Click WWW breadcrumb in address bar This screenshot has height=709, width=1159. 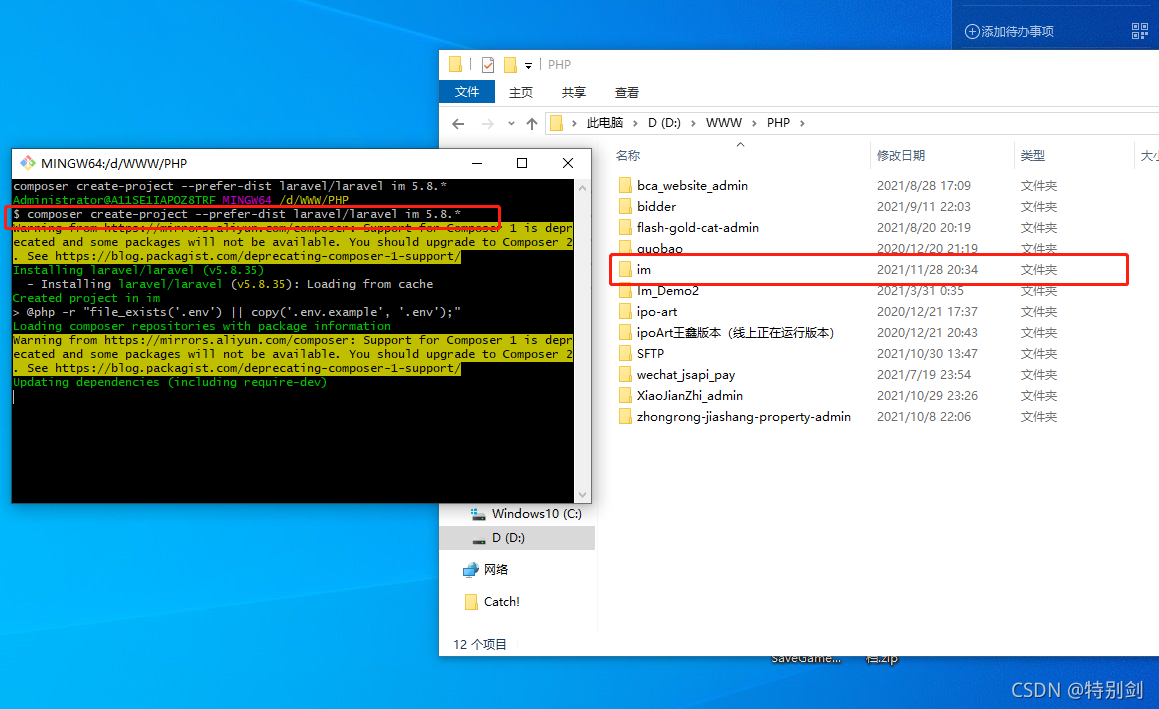coord(724,123)
